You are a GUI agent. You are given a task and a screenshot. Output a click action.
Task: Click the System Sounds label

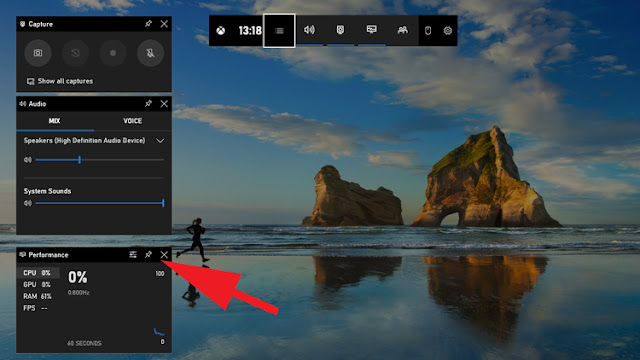point(47,191)
